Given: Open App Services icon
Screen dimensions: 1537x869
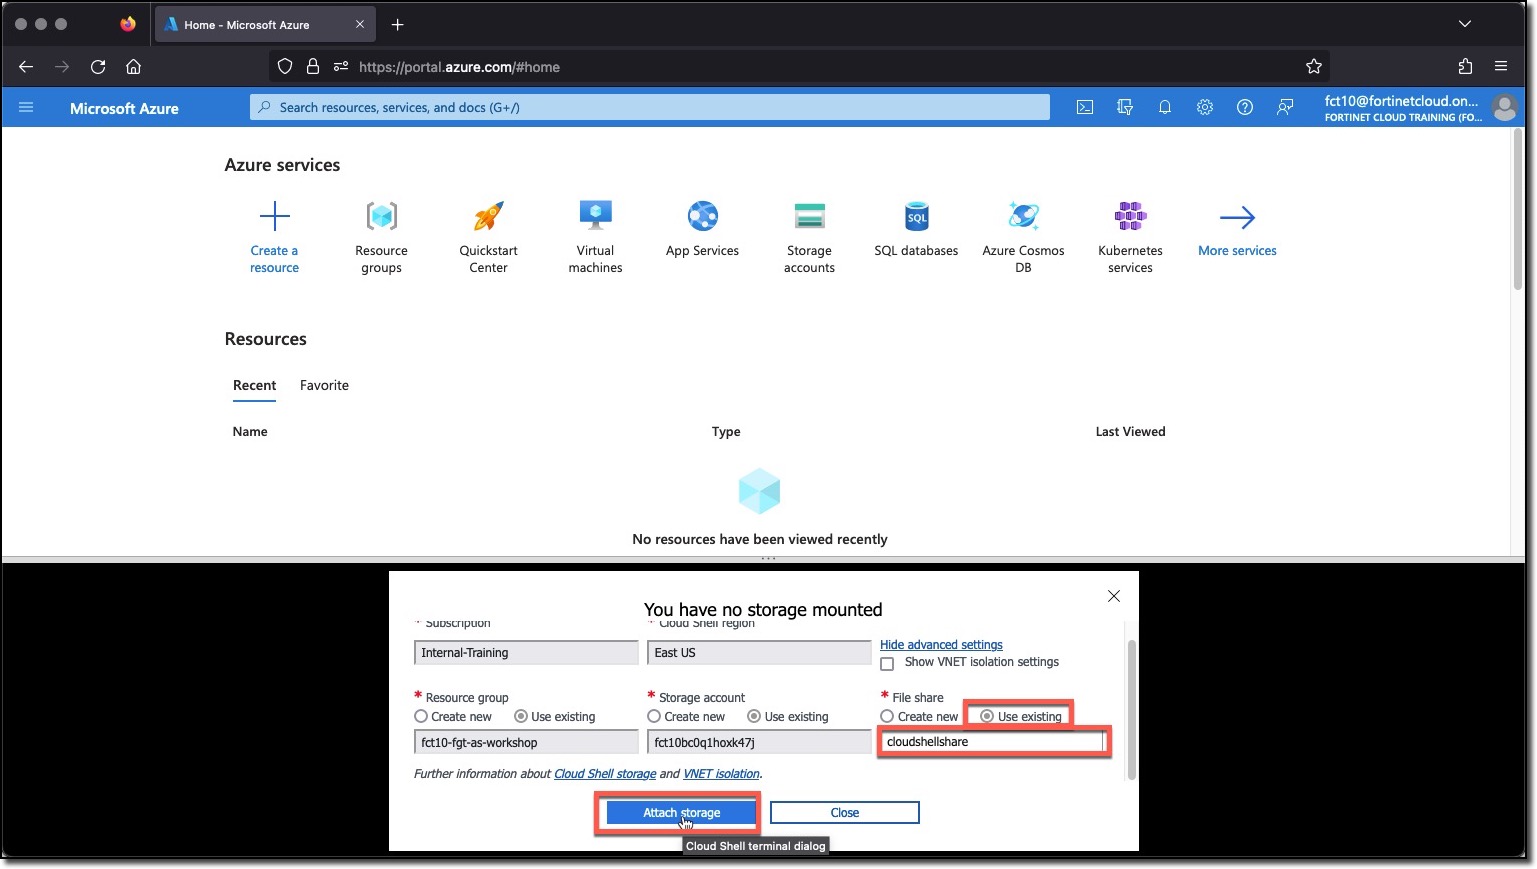Looking at the screenshot, I should click(x=702, y=216).
